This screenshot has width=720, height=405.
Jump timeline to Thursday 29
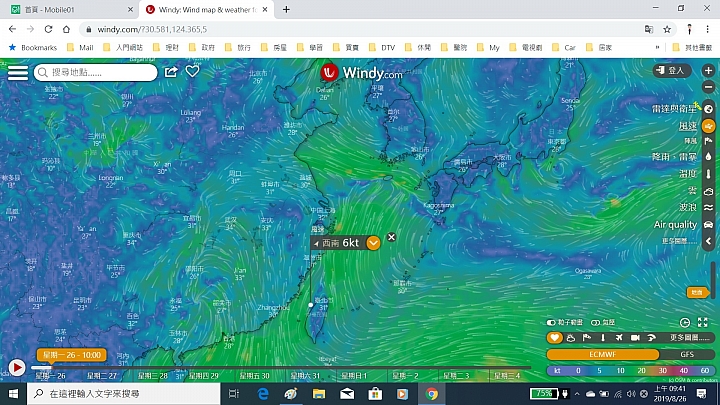(203, 376)
